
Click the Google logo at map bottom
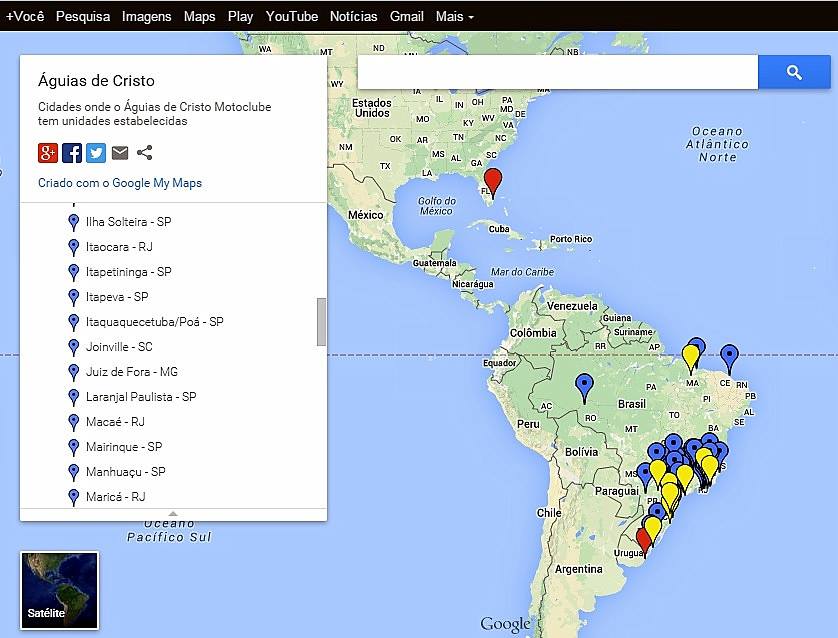505,624
